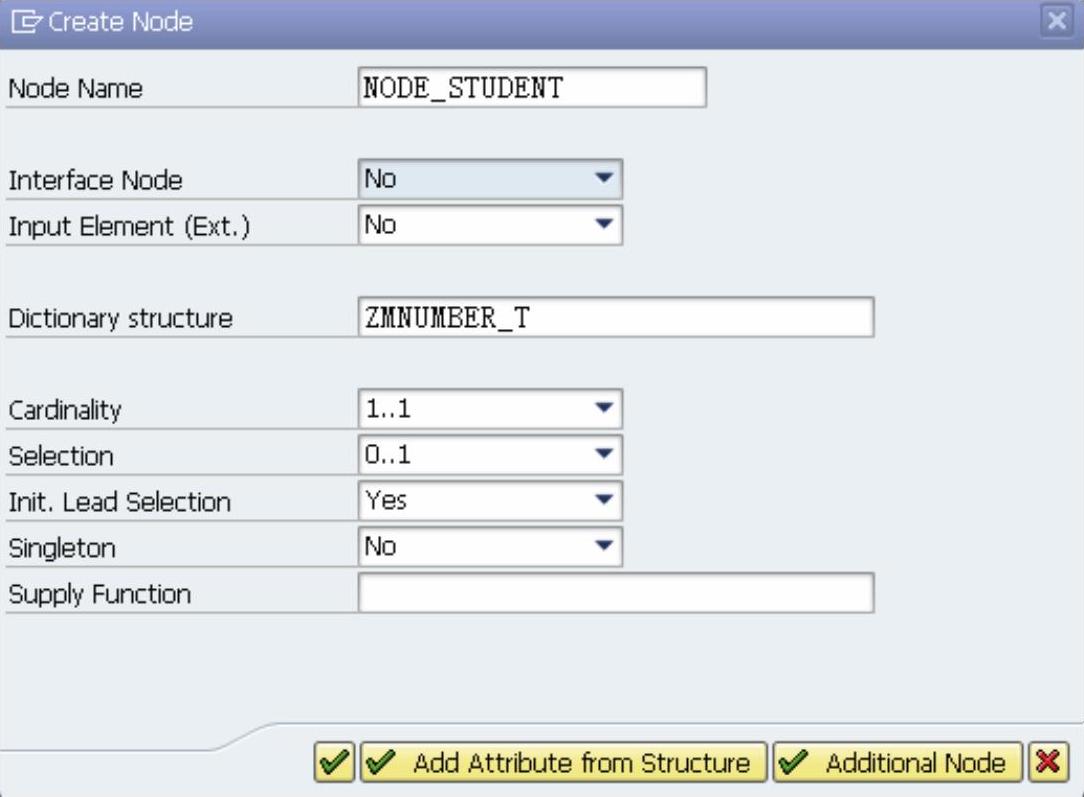Open the Singleton dropdown

(x=490, y=546)
